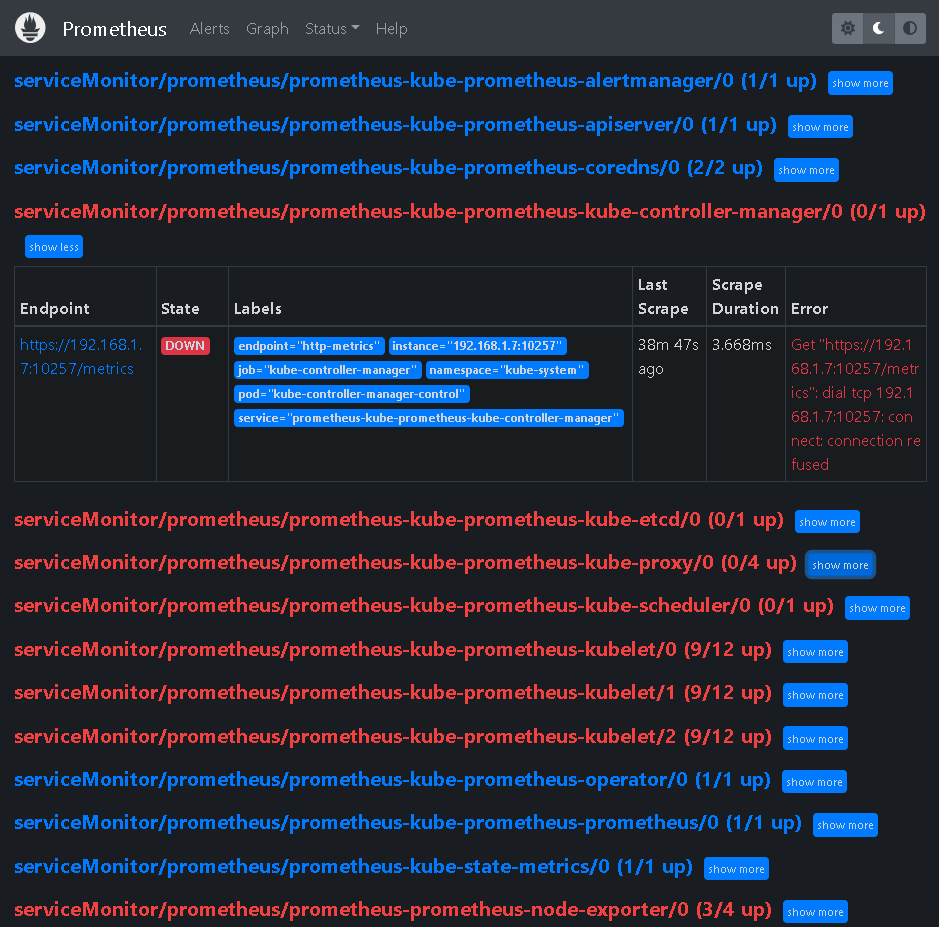Click the endpoint="http-metrics" label badge
The image size is (939, 927).
tap(309, 346)
